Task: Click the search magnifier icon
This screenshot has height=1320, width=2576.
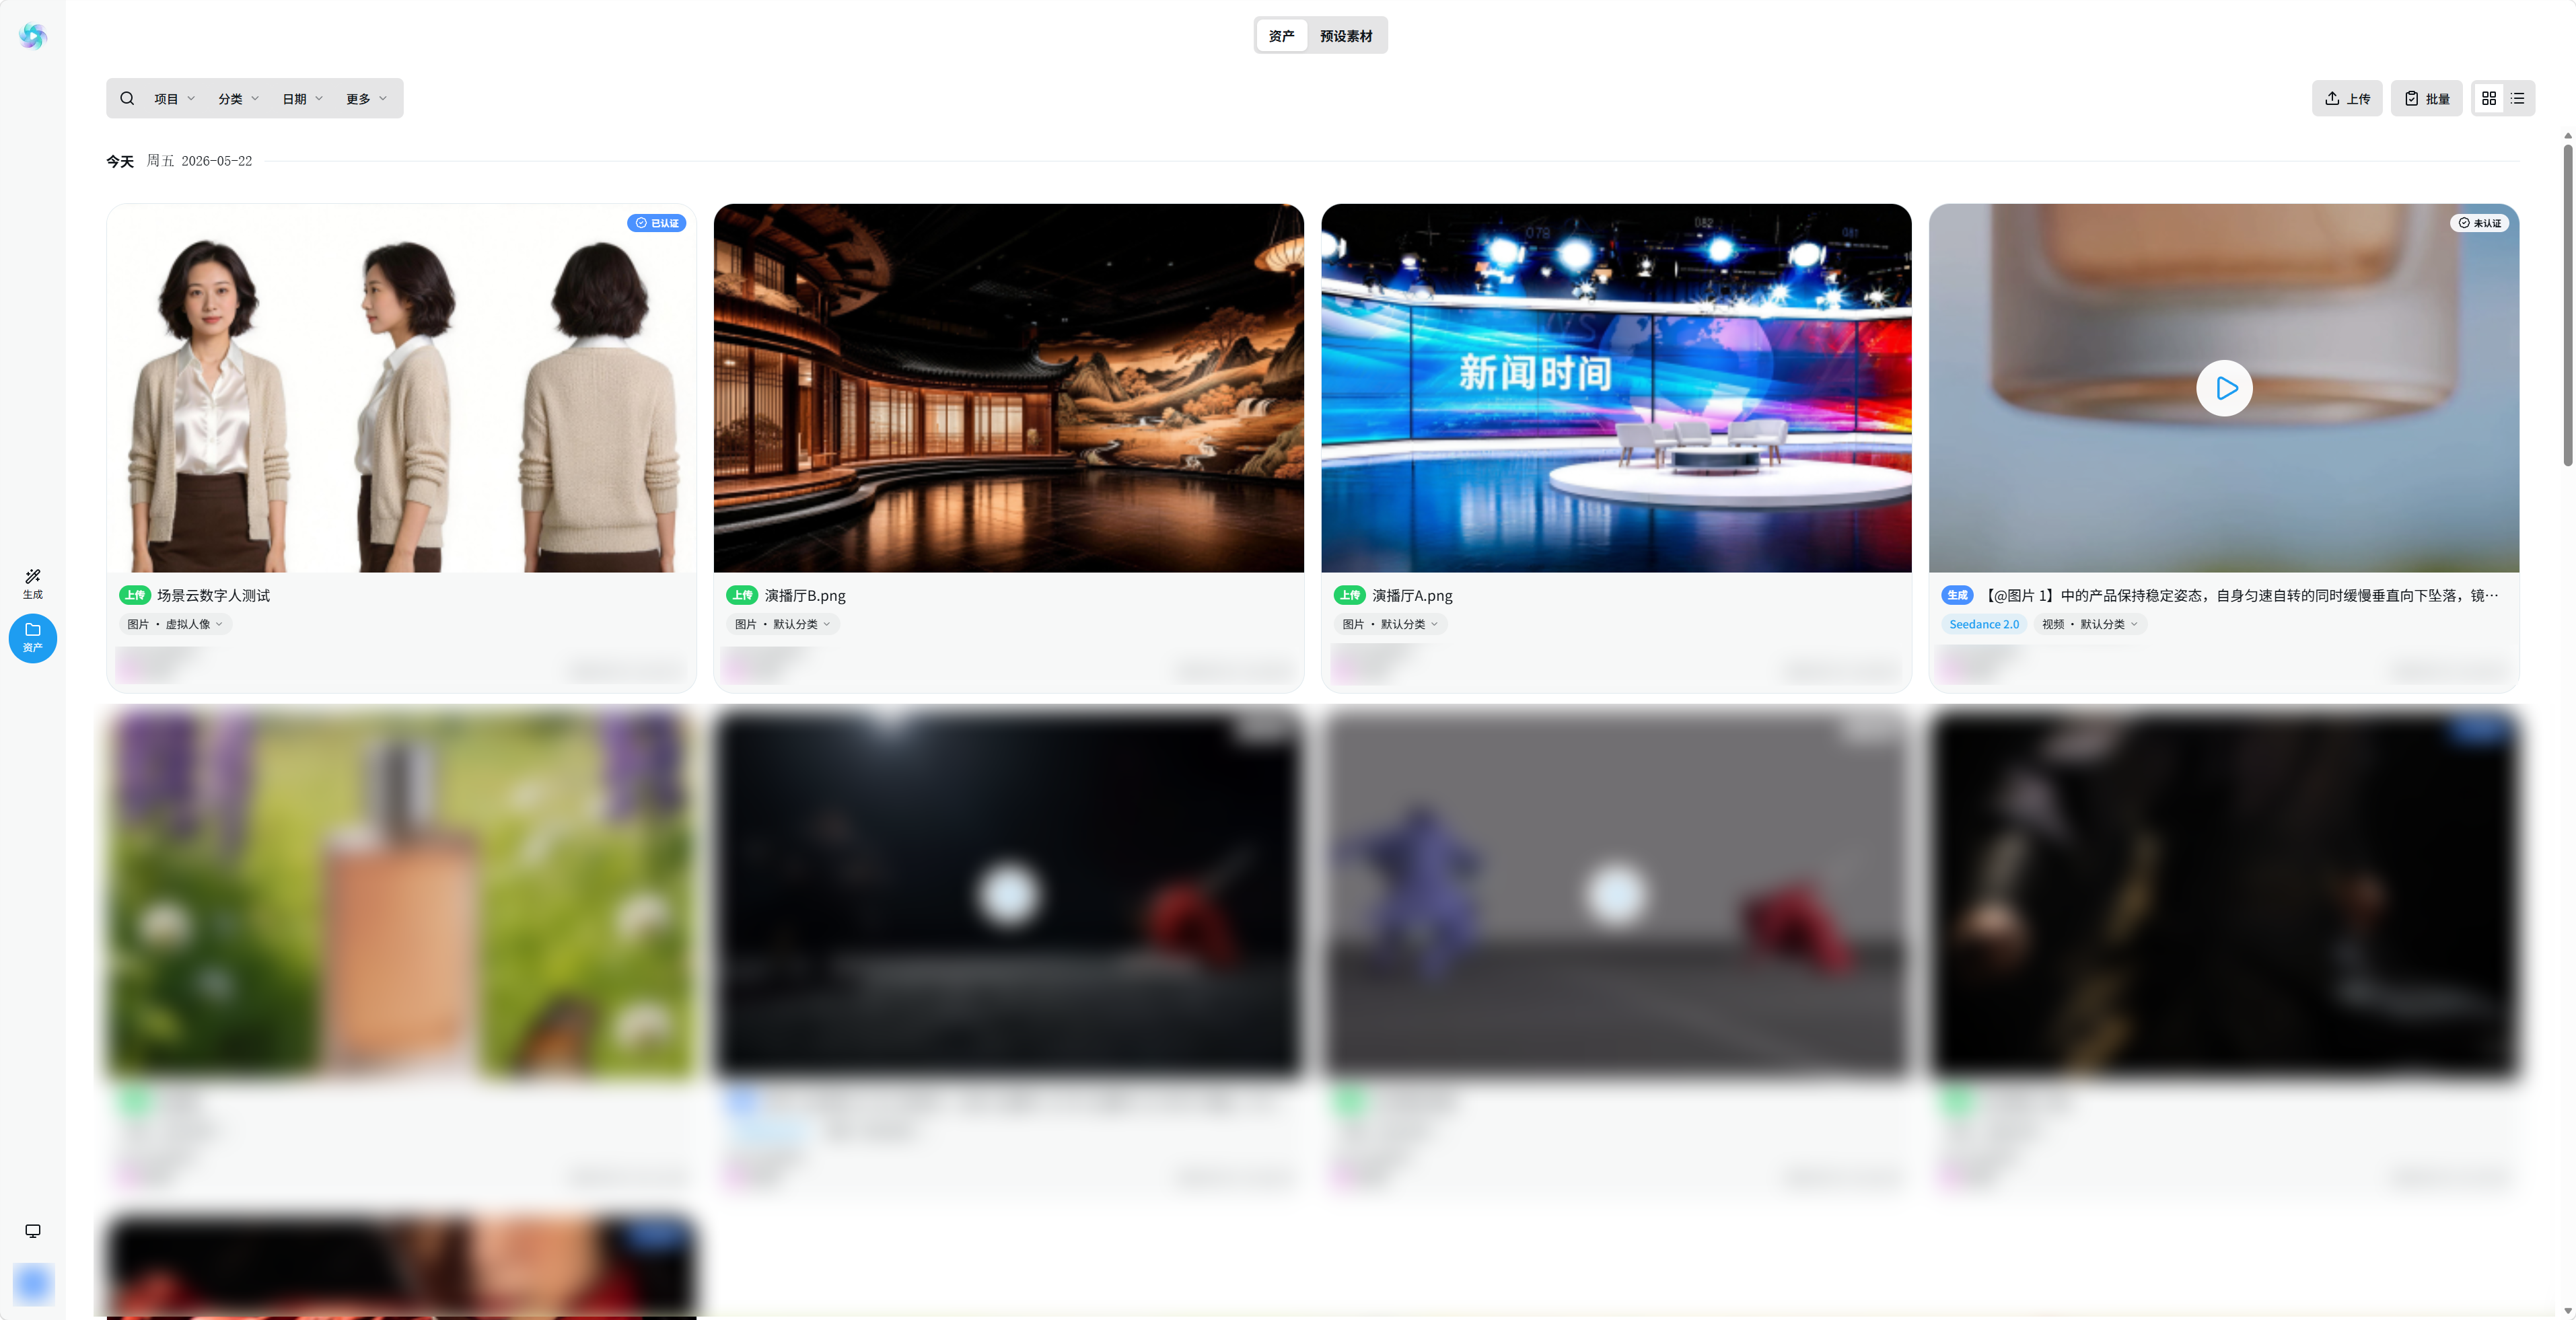Action: 127,98
